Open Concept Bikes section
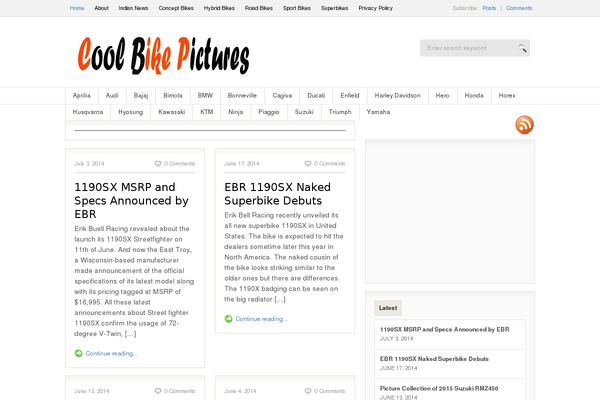Viewport: 600px width, 400px height. [x=176, y=8]
